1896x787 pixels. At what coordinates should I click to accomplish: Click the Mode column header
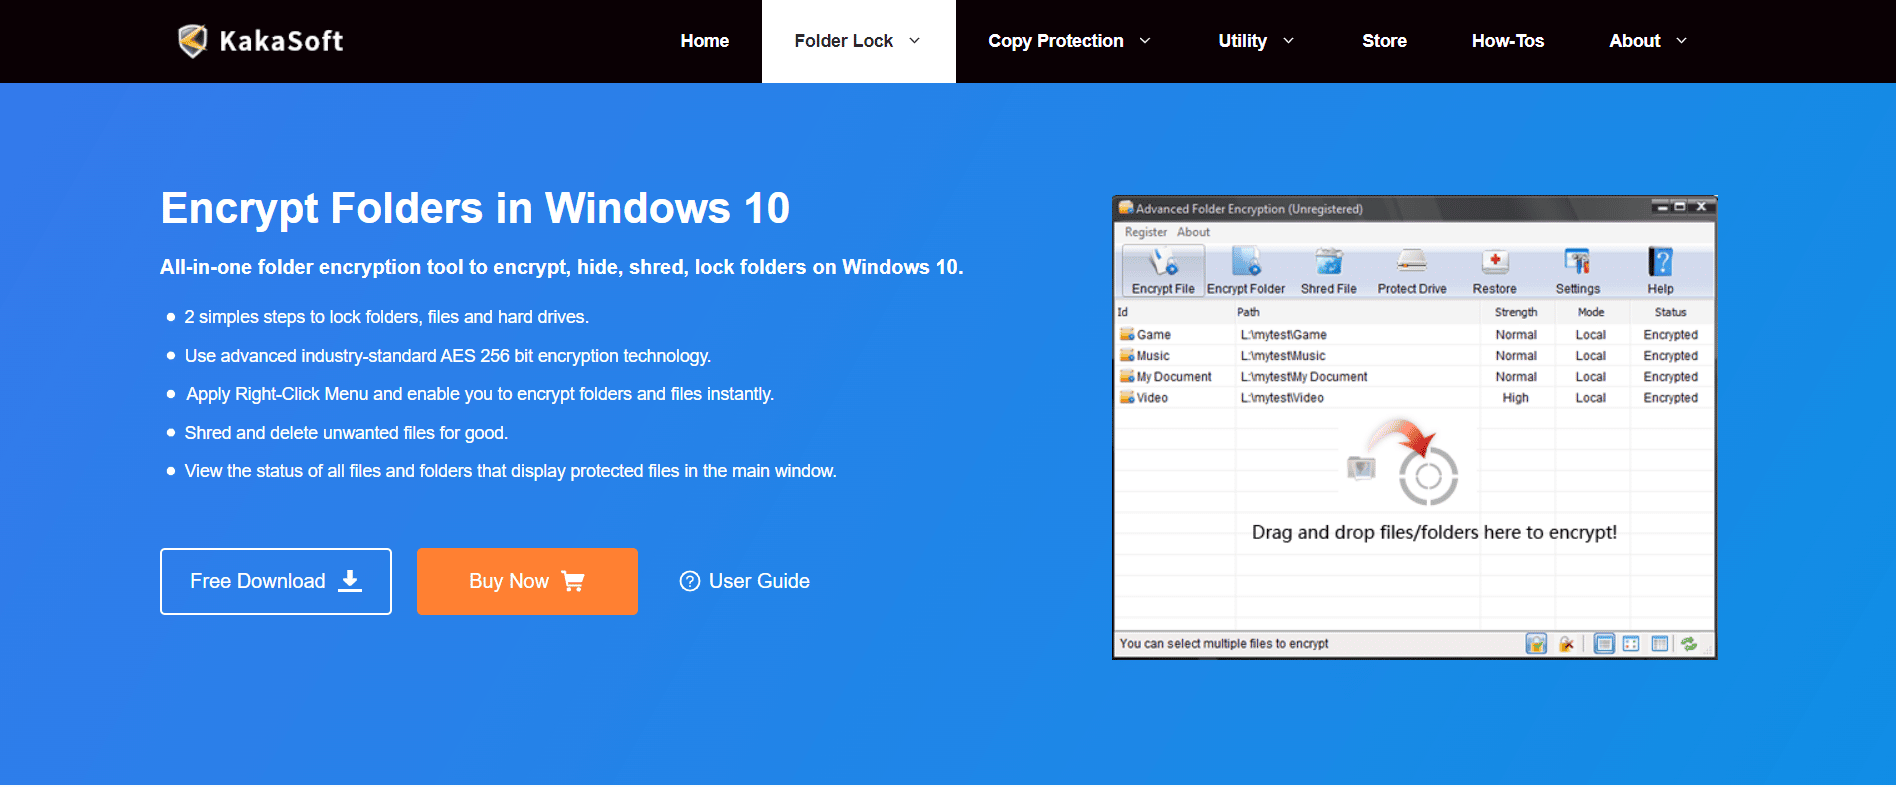1591,312
